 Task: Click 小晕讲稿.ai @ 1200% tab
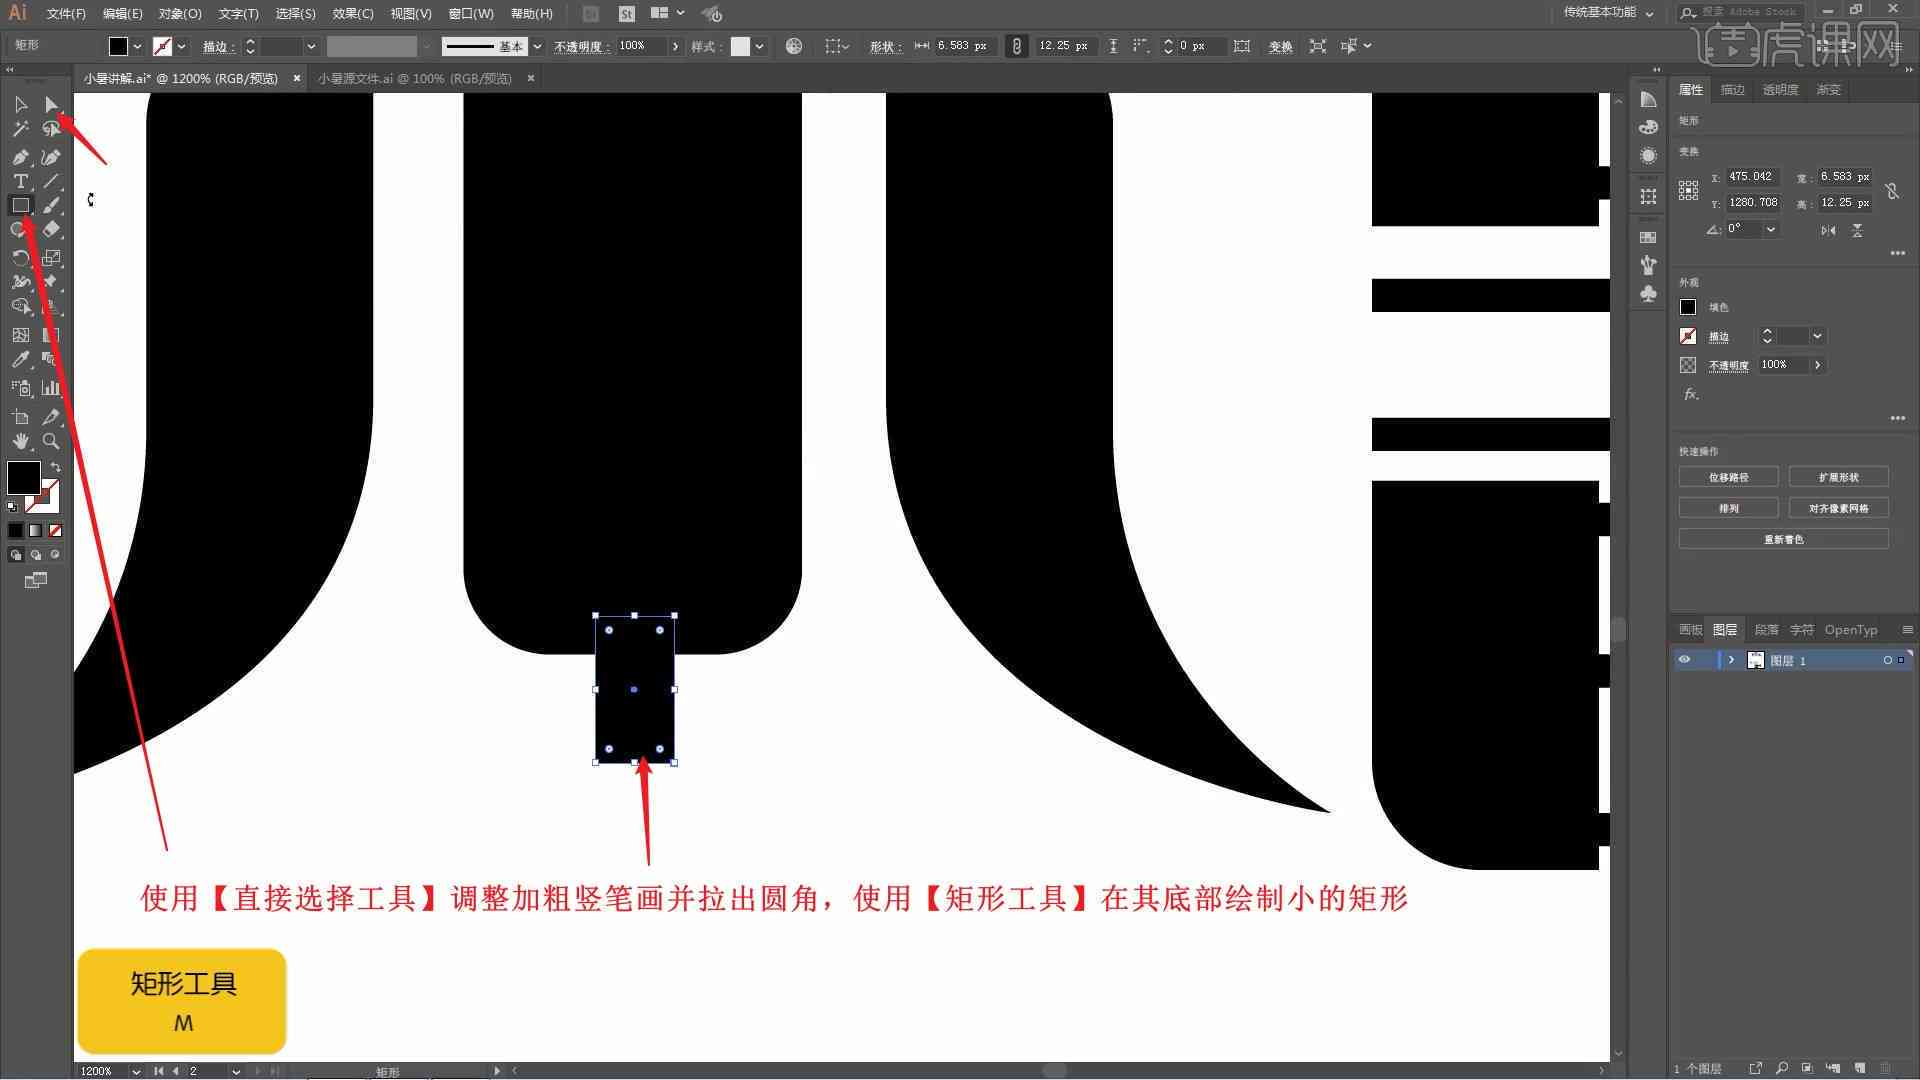pos(185,78)
